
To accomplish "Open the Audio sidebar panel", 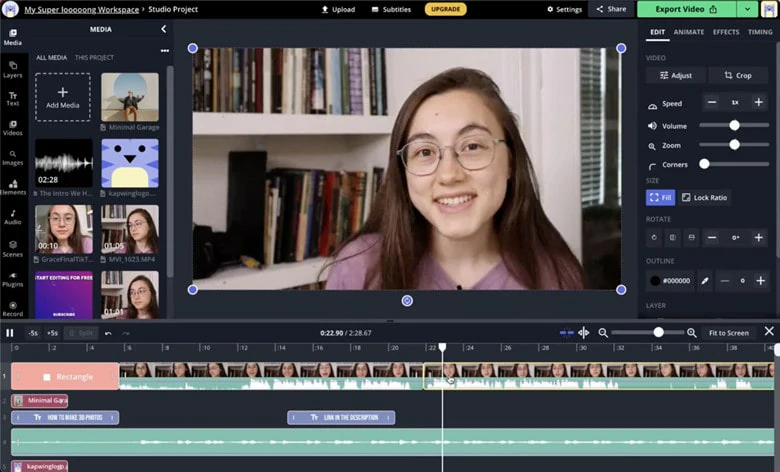I will 12,217.
